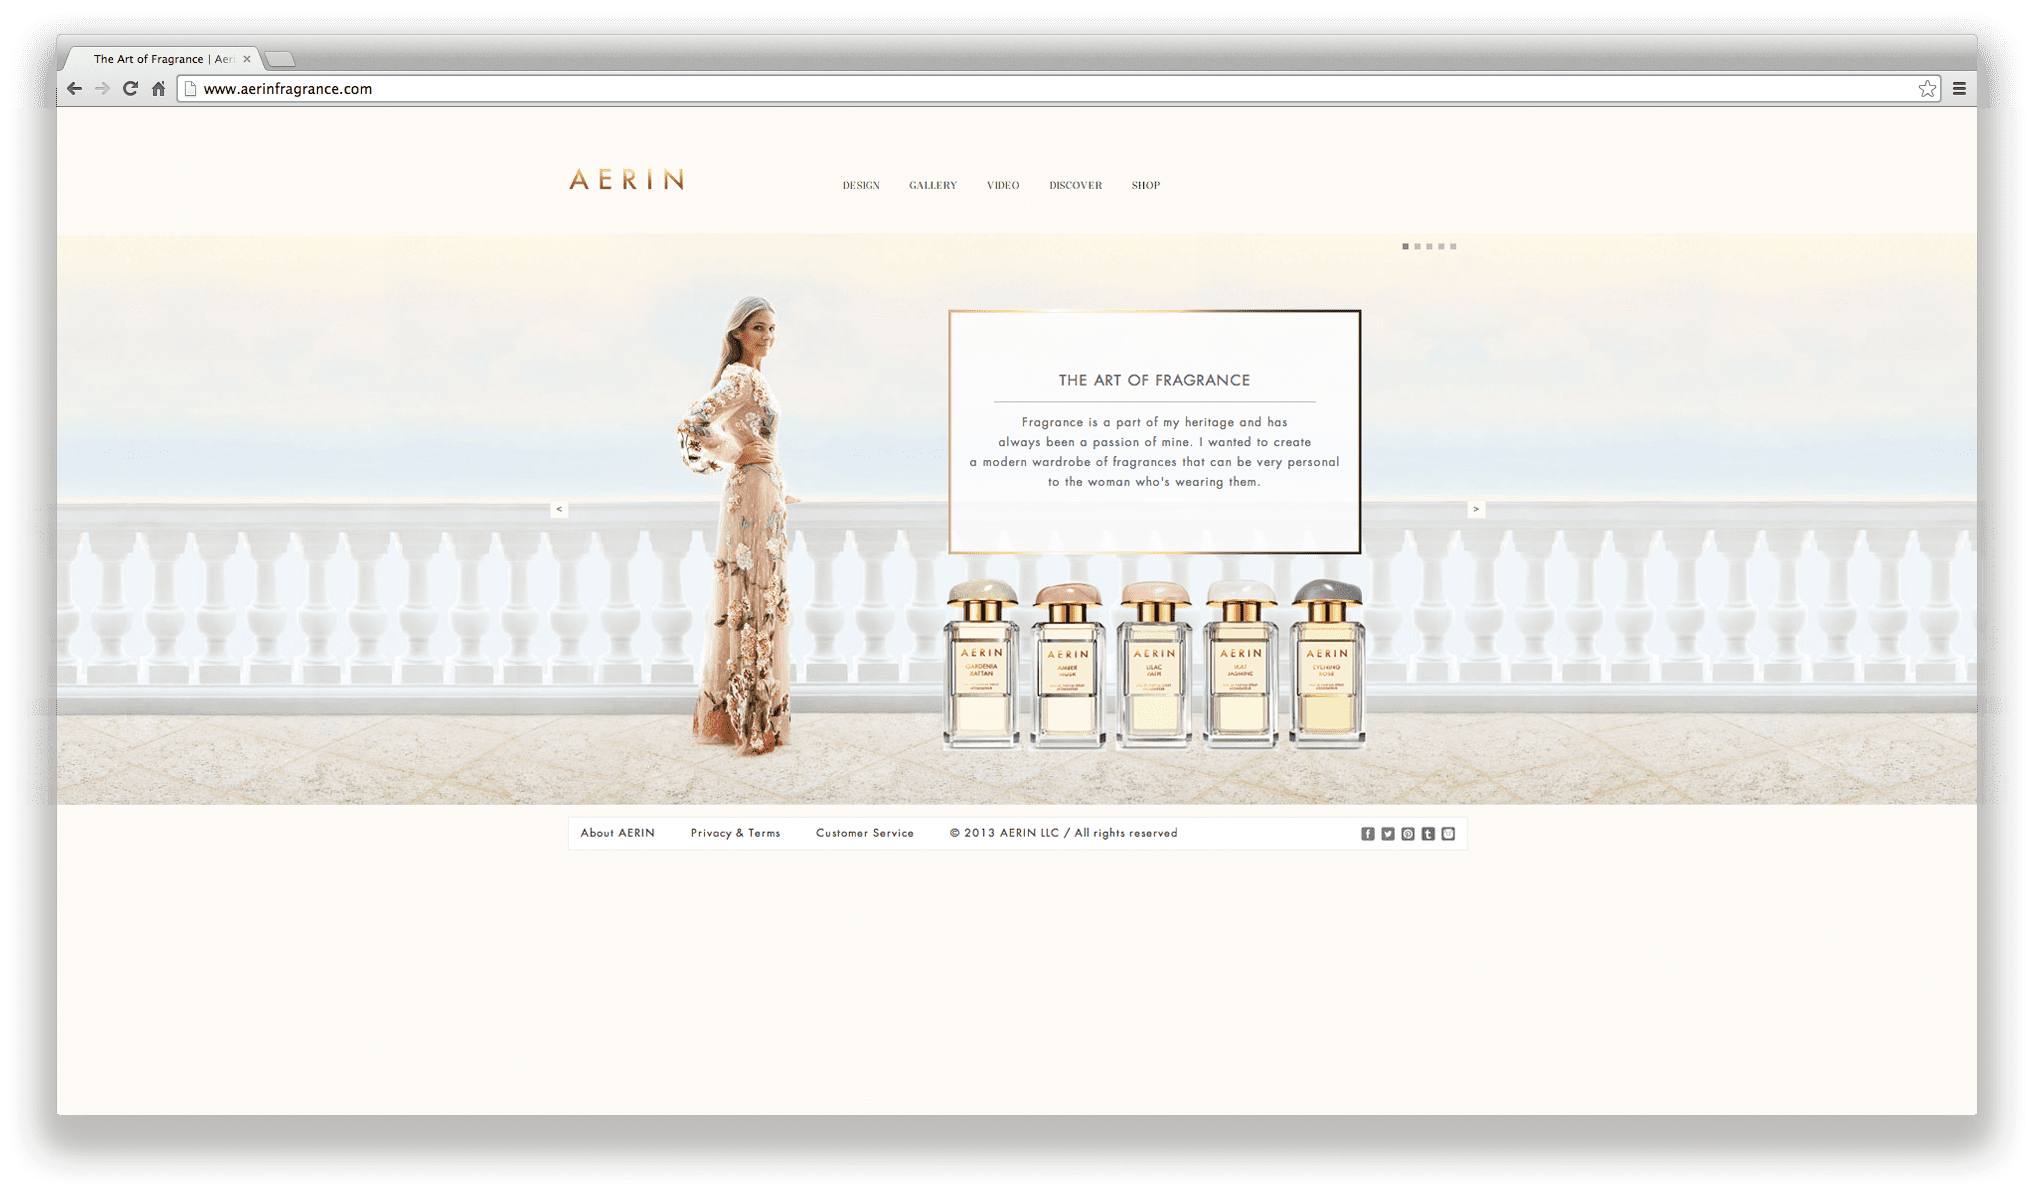The width and height of the screenshot is (2034, 1194).
Task: Open the Tumblr icon in footer
Action: [x=1427, y=834]
